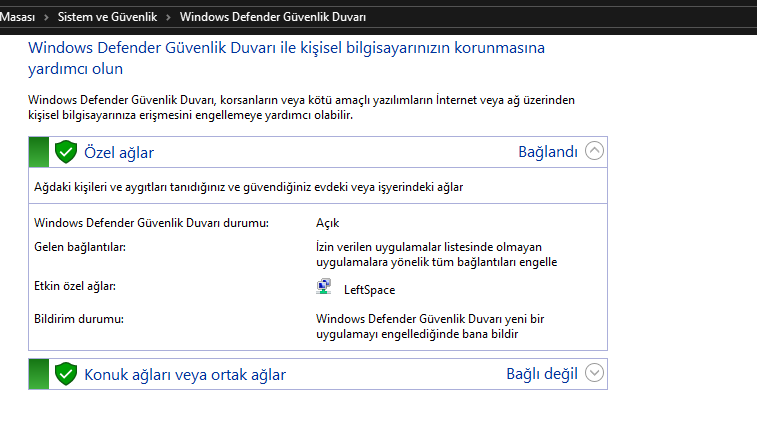This screenshot has height=447, width=757.
Task: Click the Masası breadcrumb item
Action: tap(17, 17)
